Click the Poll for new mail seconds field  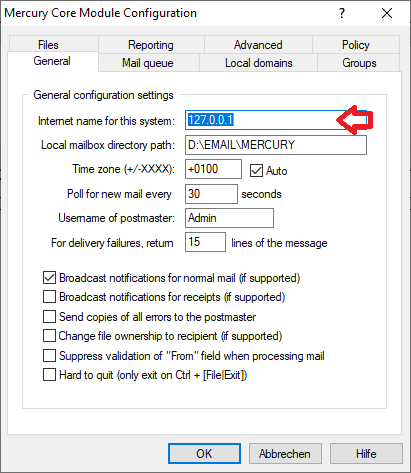[211, 194]
